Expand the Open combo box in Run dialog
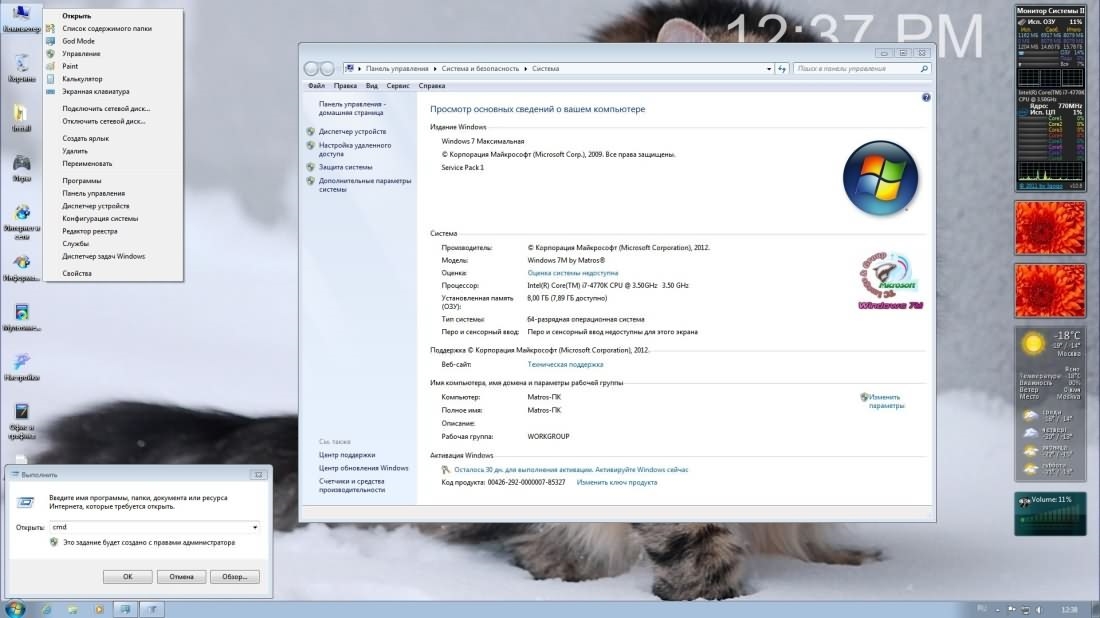1100x618 pixels. coord(255,527)
